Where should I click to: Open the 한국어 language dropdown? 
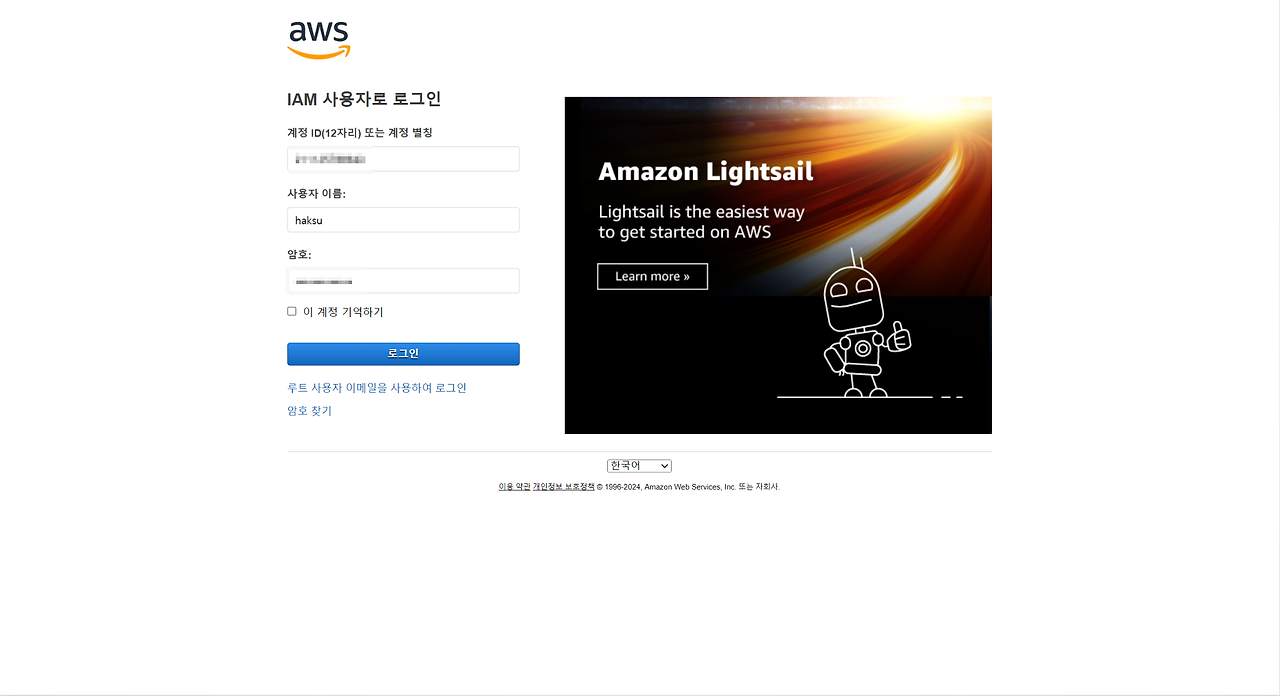click(x=639, y=466)
